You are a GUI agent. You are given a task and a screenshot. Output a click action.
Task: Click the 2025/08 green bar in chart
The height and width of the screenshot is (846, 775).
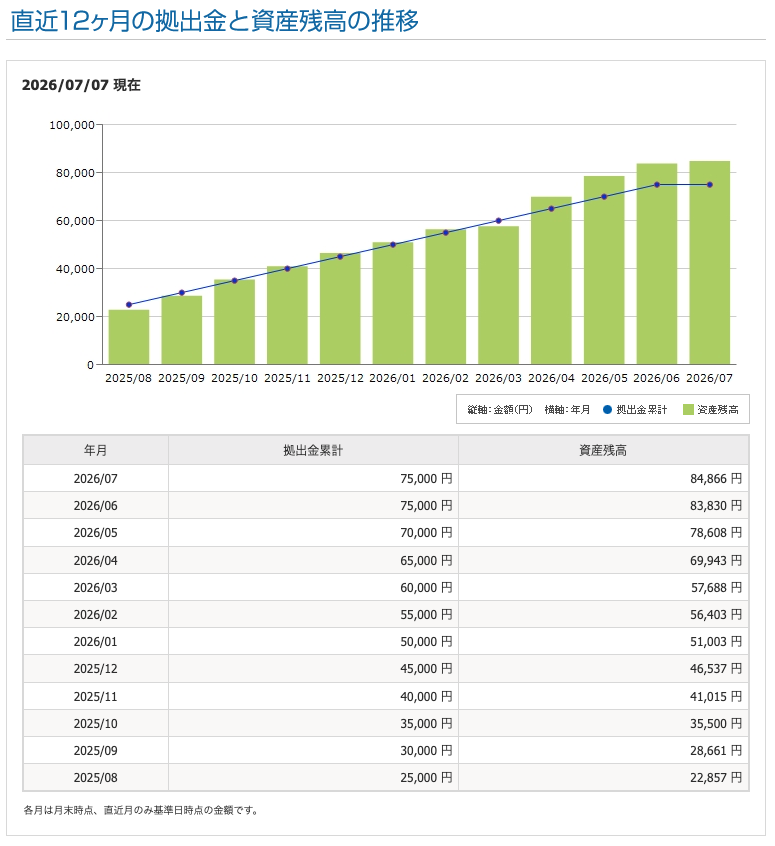[129, 337]
